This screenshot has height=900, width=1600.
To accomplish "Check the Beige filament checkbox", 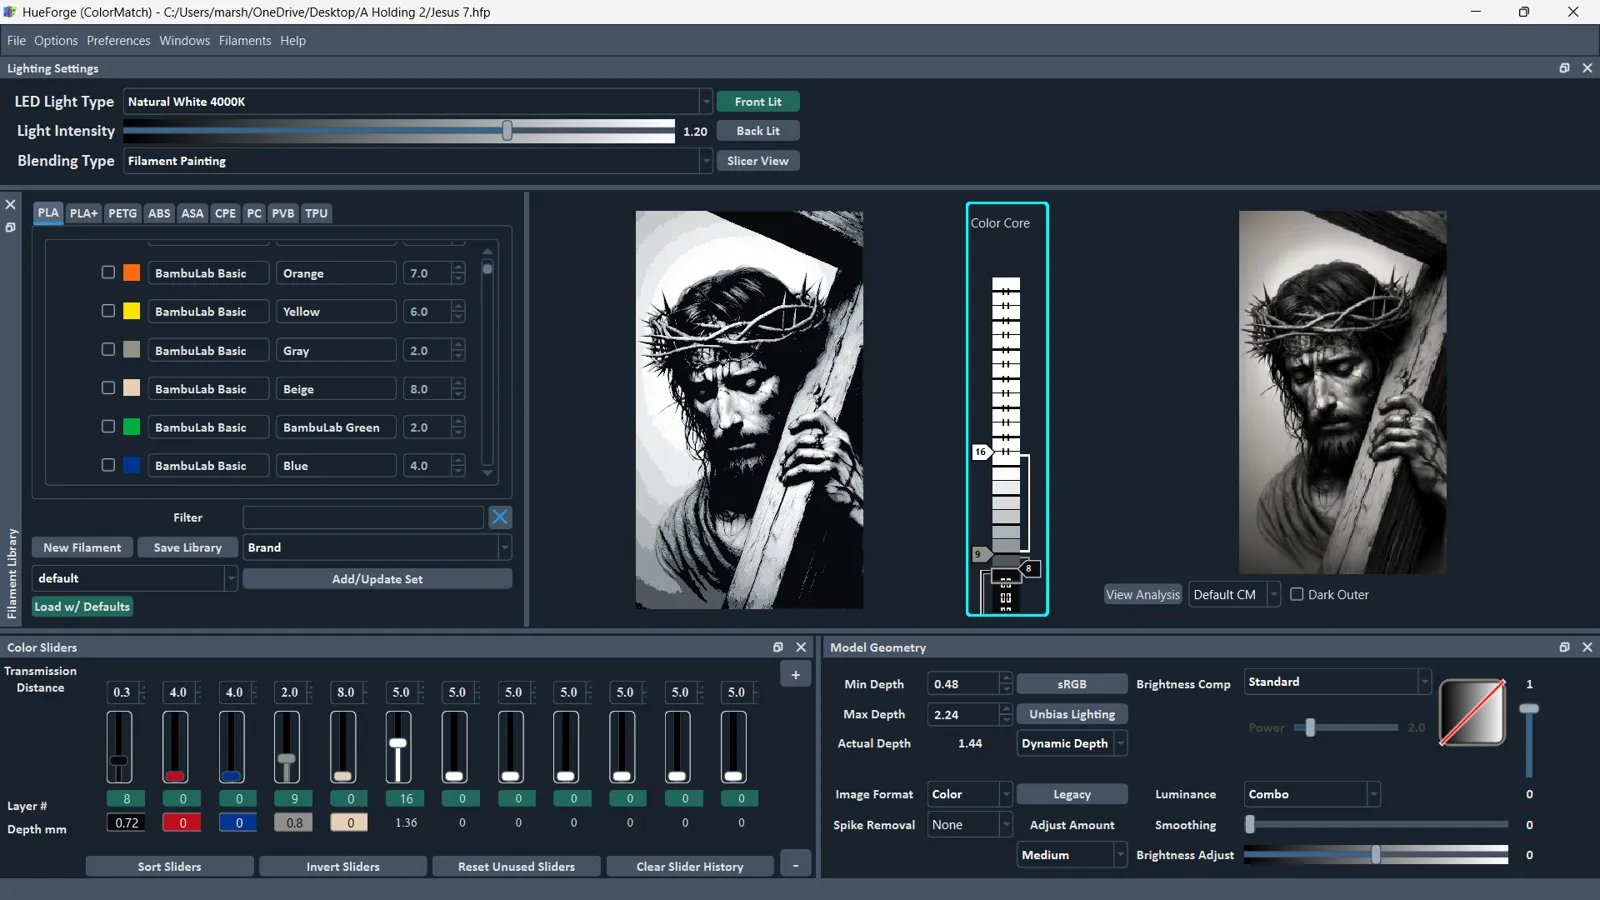I will click(108, 388).
